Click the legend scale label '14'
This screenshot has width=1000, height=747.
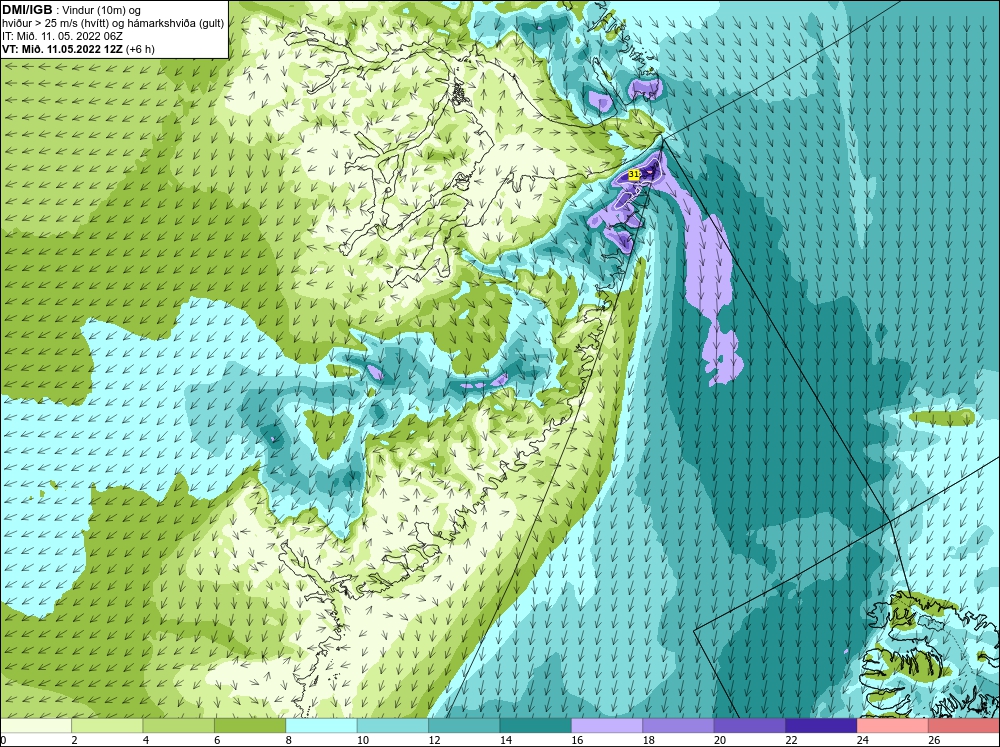tap(506, 740)
